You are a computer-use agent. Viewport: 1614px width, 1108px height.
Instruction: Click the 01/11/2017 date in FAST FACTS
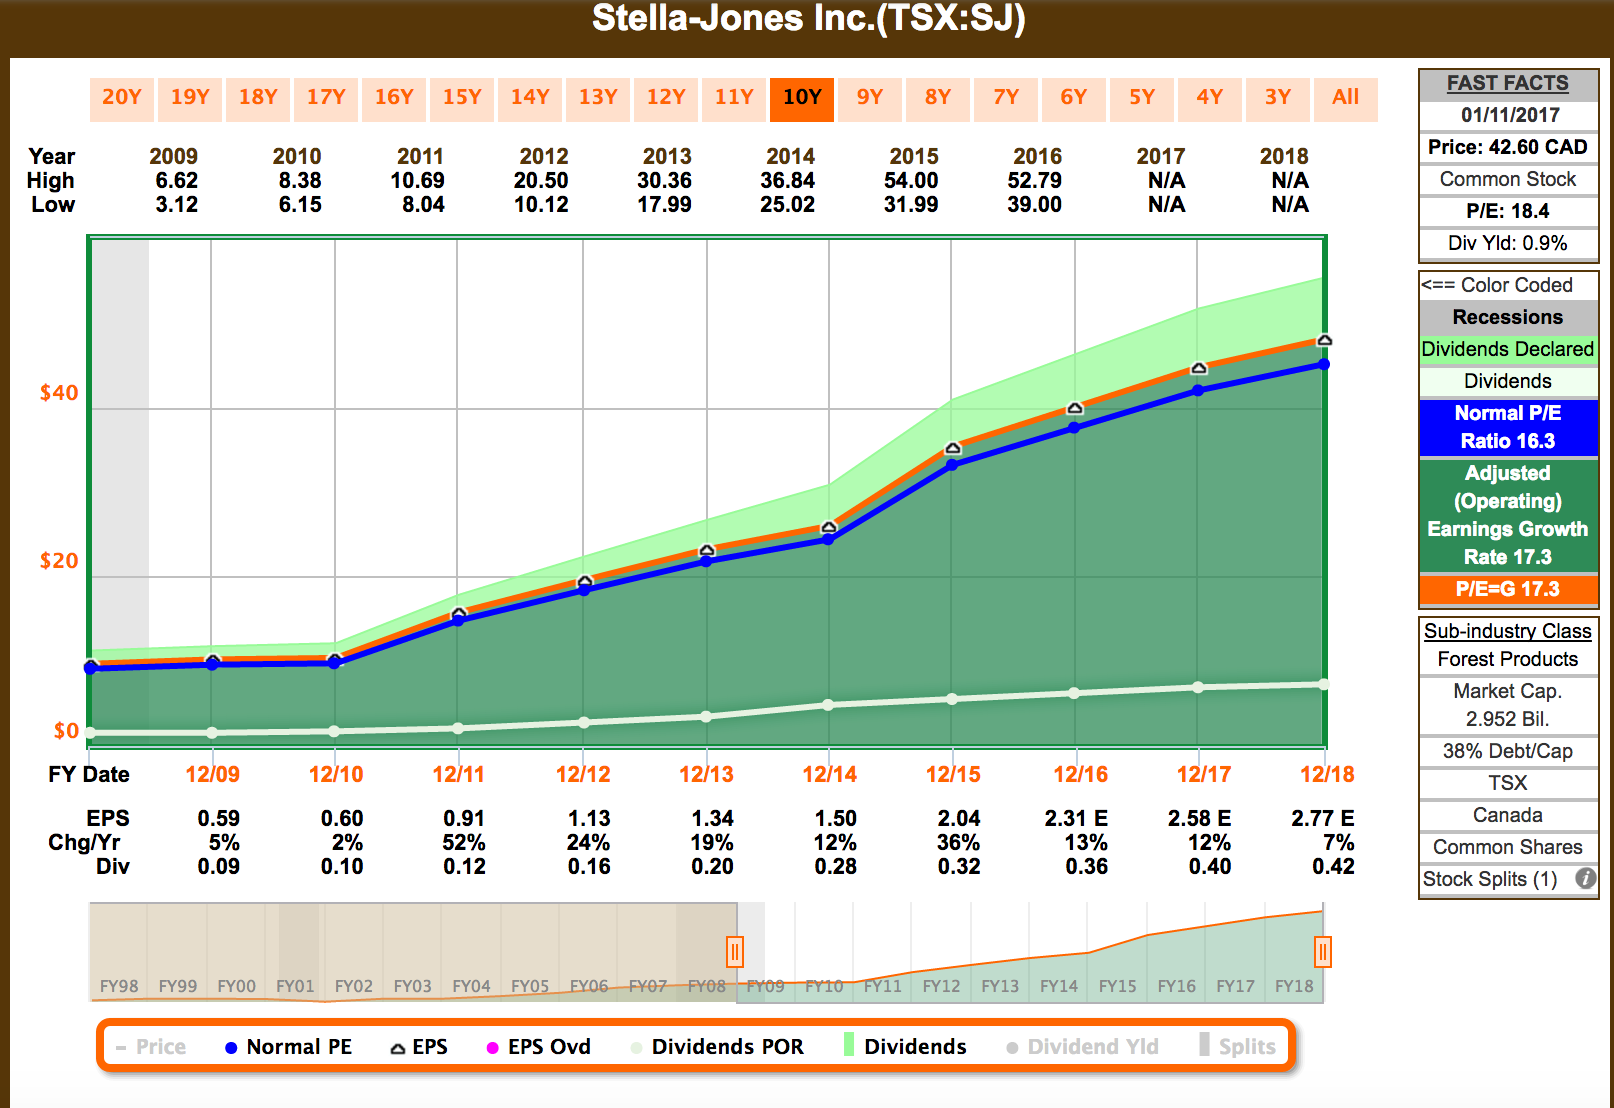click(x=1508, y=115)
